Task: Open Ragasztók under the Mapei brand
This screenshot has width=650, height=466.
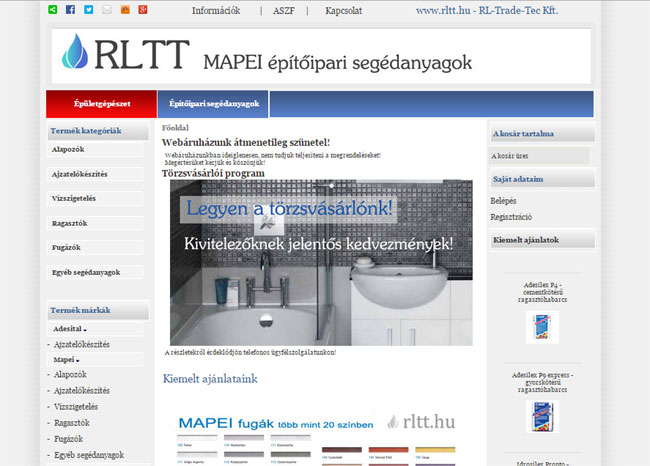Action: click(72, 423)
